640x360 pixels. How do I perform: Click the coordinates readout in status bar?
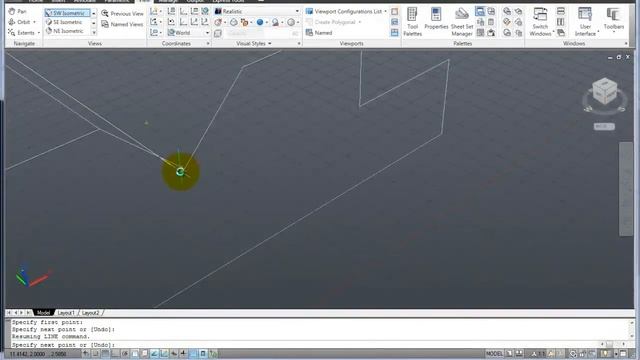pyautogui.click(x=38, y=354)
